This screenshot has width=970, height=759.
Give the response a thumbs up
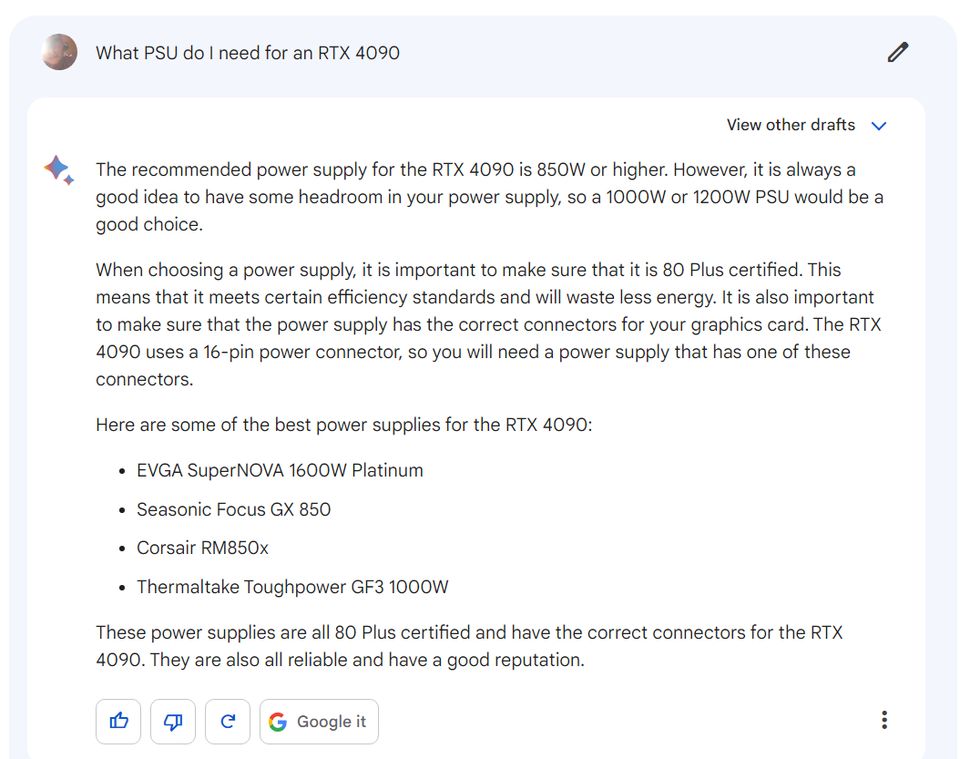[118, 721]
